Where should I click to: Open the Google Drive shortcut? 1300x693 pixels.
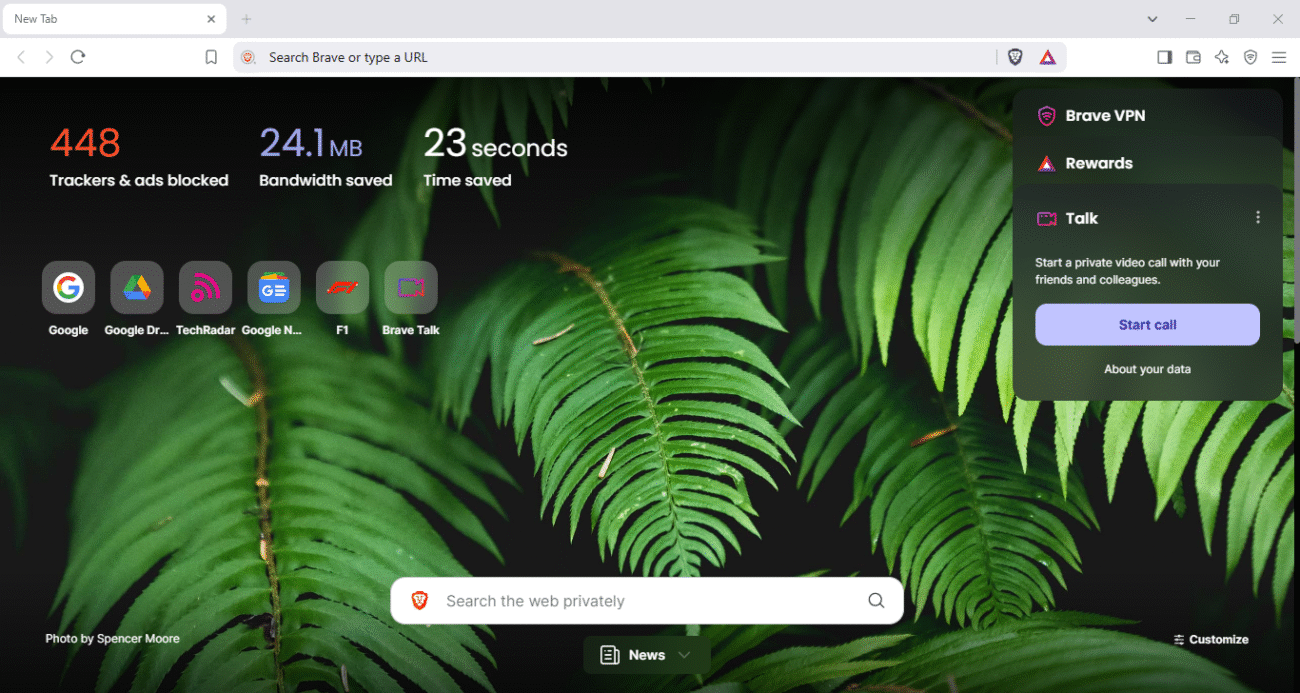click(137, 287)
